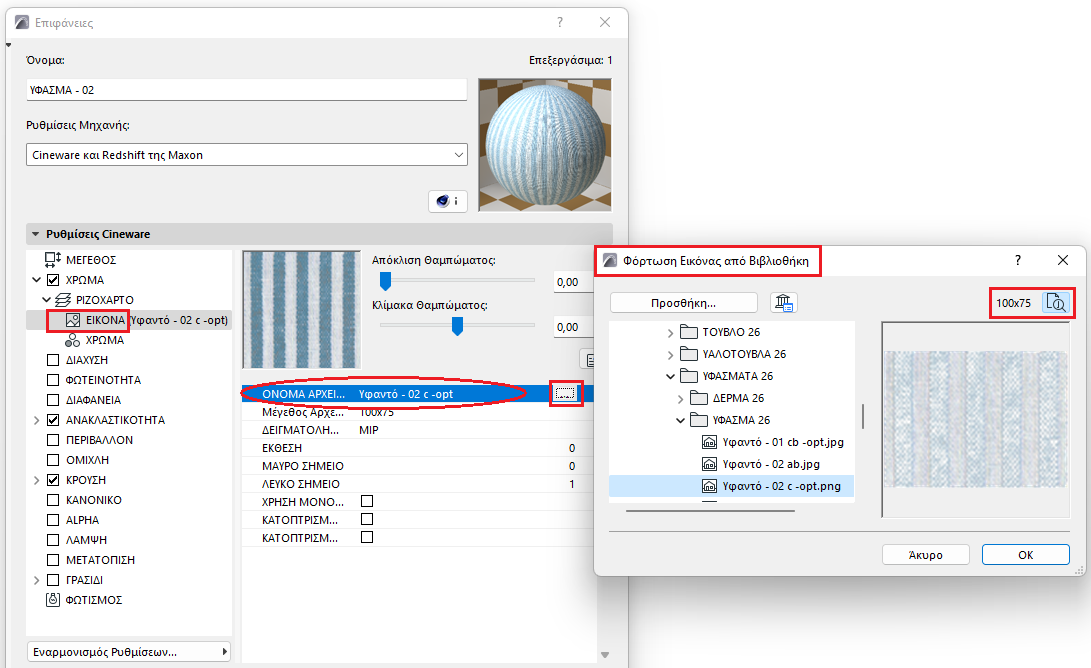Collapse the ΥΦΑΣΜΑ 26 folder
Screen dimensions: 1091x668
pos(680,420)
